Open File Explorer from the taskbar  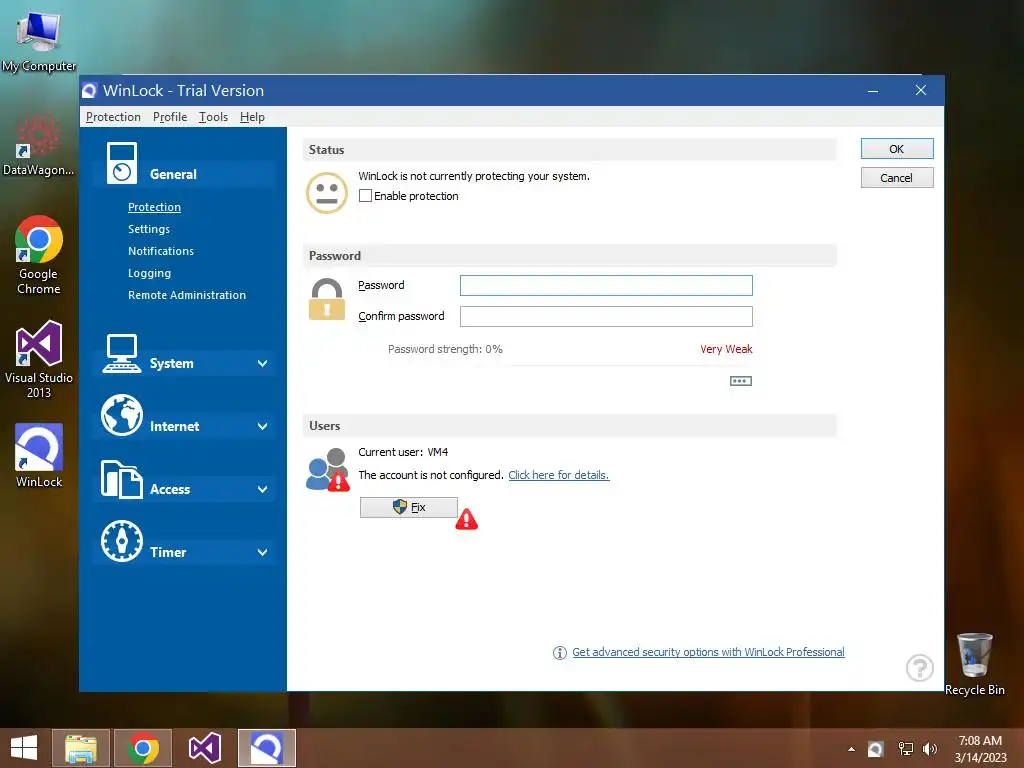[80, 748]
